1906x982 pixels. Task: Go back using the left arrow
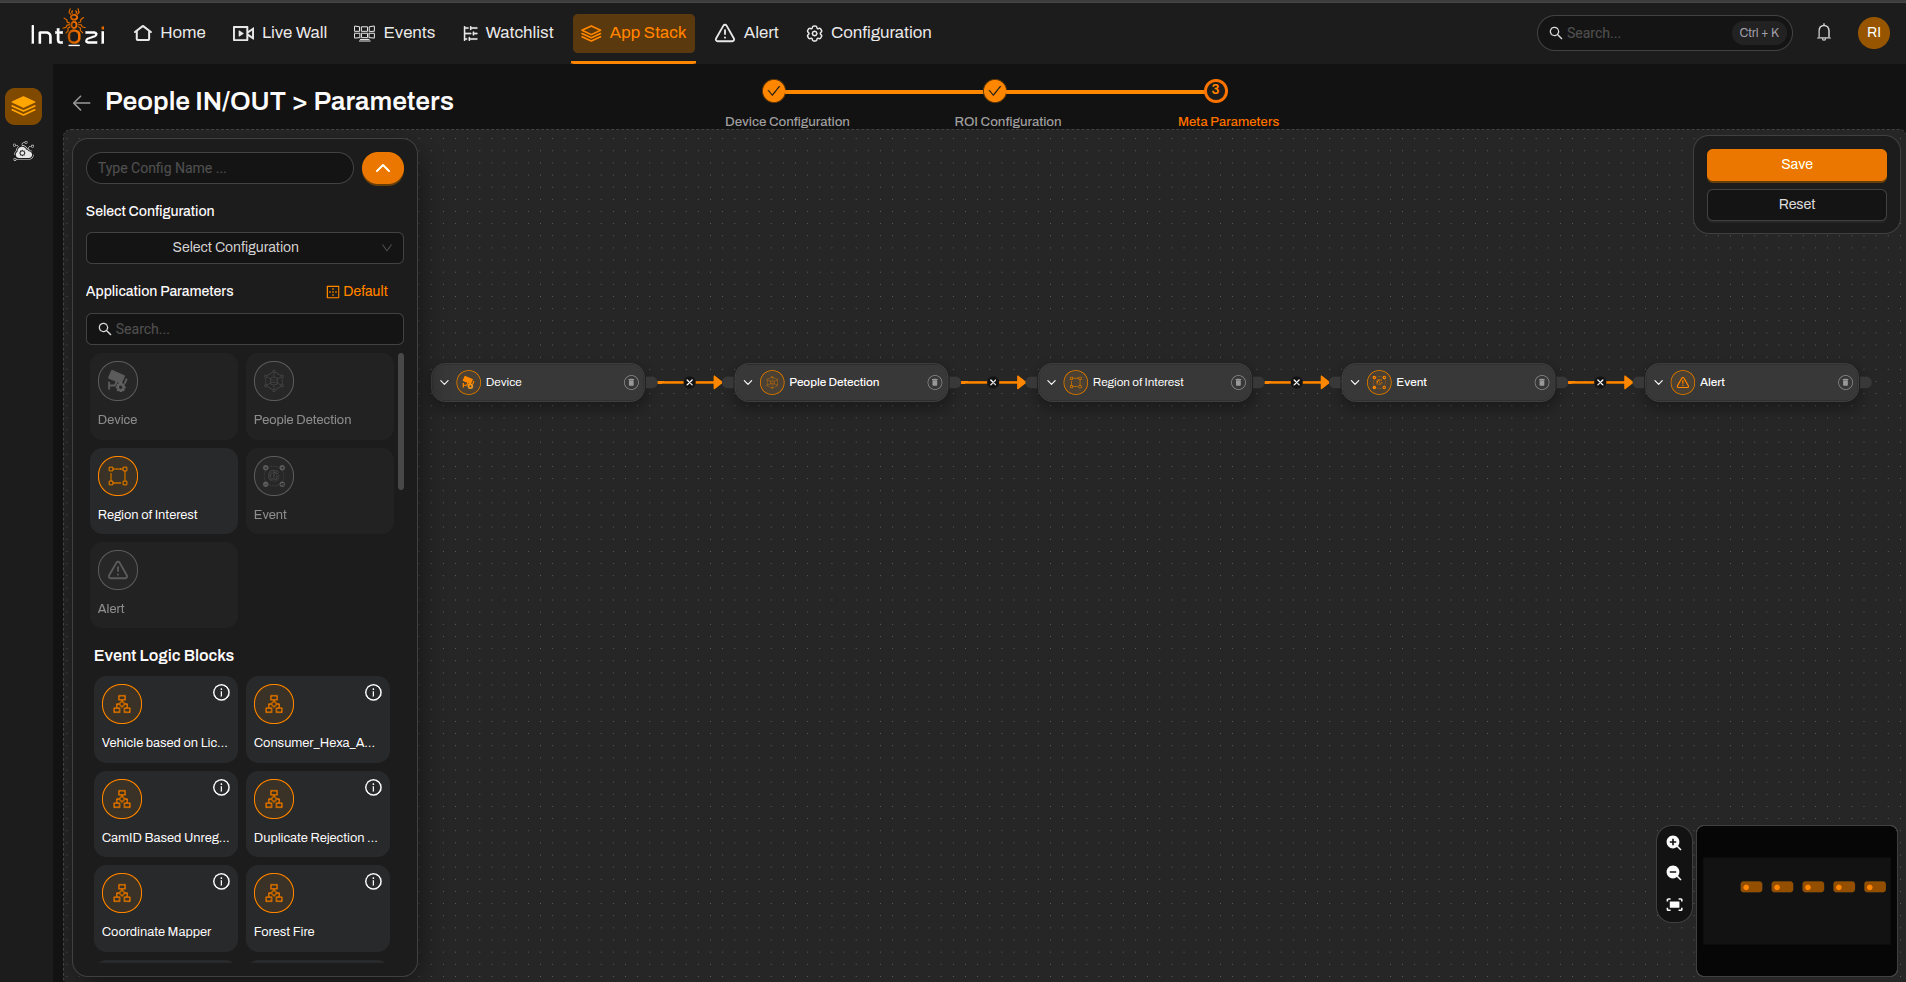coord(82,102)
